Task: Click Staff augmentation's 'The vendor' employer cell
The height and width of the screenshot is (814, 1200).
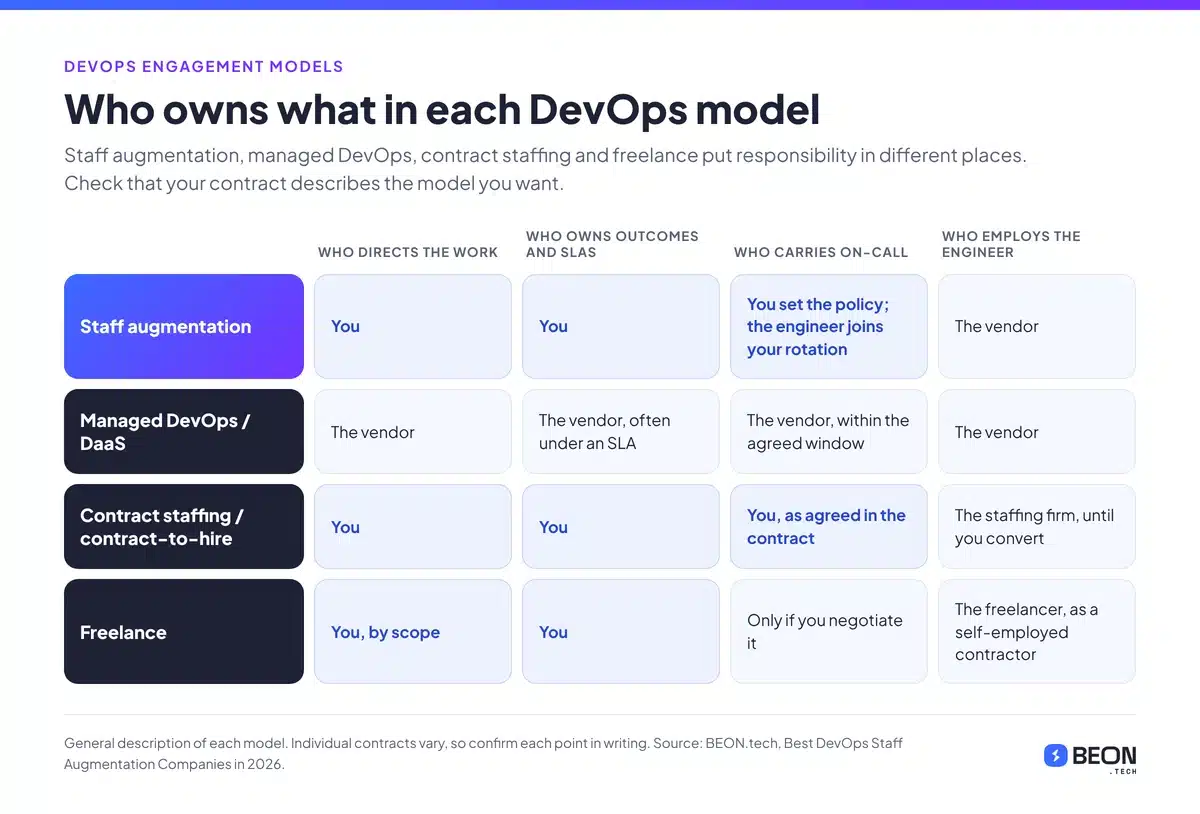Action: 1037,327
